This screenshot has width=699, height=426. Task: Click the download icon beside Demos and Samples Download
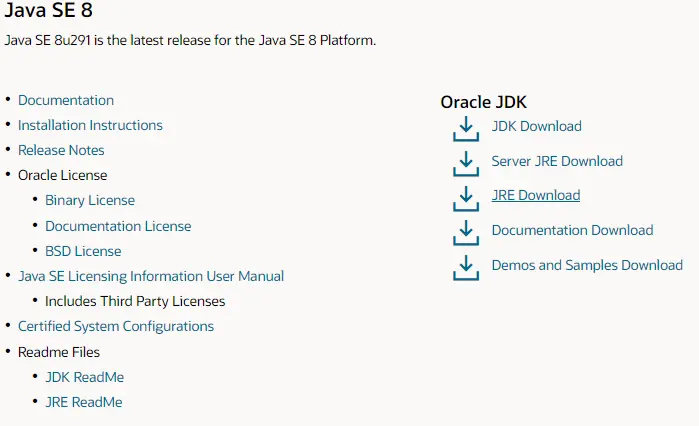tap(466, 267)
